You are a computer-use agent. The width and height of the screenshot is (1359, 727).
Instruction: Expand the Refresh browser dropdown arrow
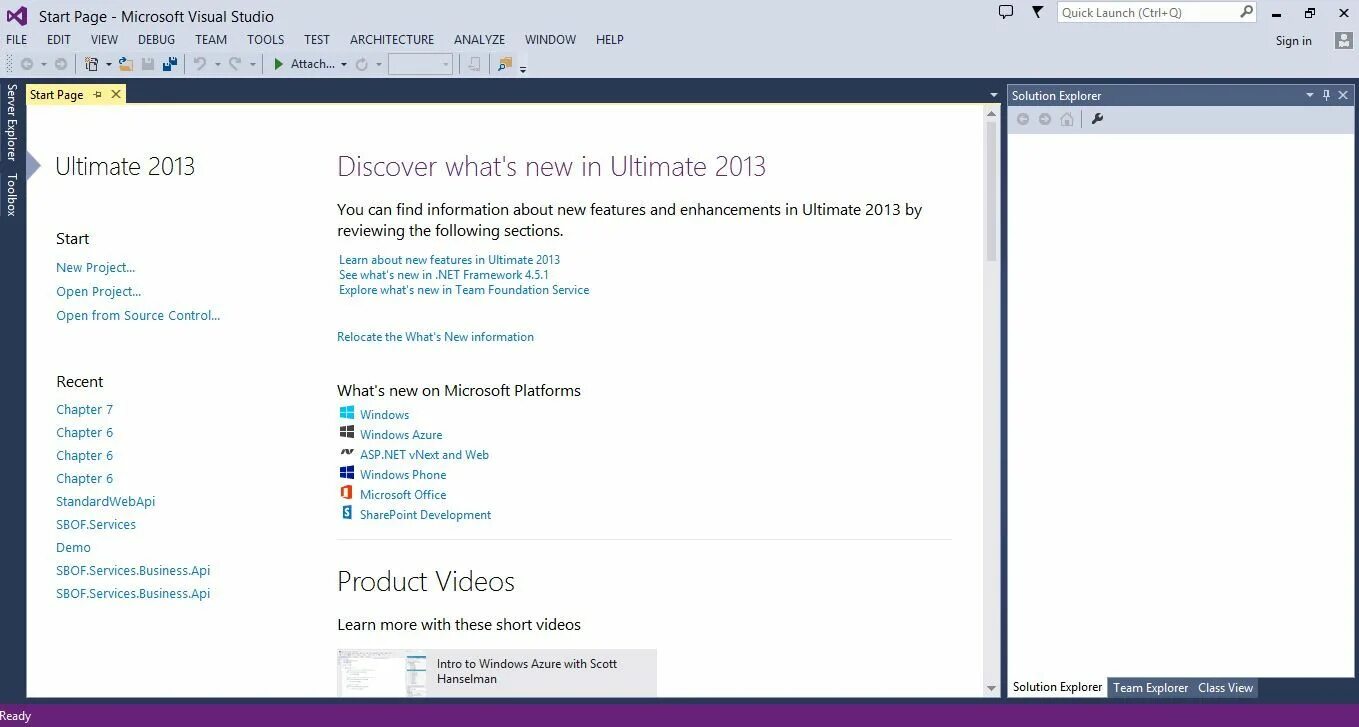(379, 64)
